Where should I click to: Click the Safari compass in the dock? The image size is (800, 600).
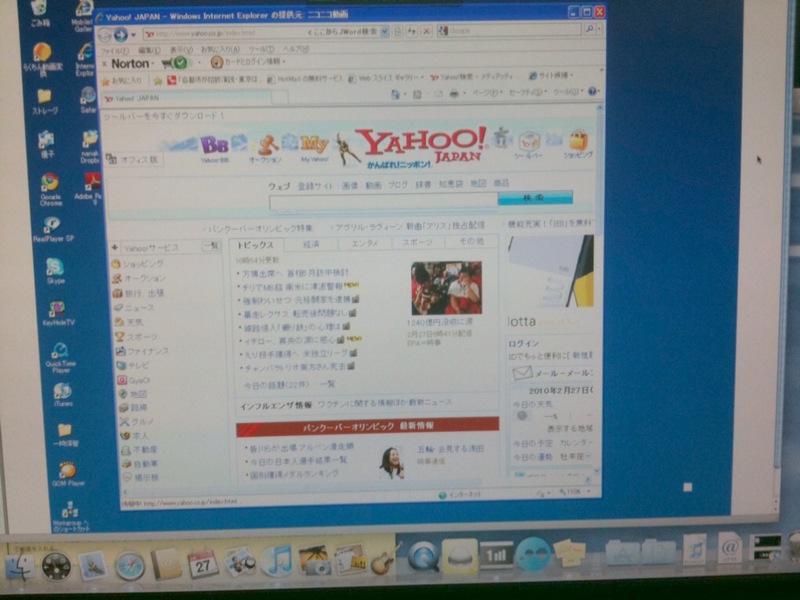[x=129, y=565]
